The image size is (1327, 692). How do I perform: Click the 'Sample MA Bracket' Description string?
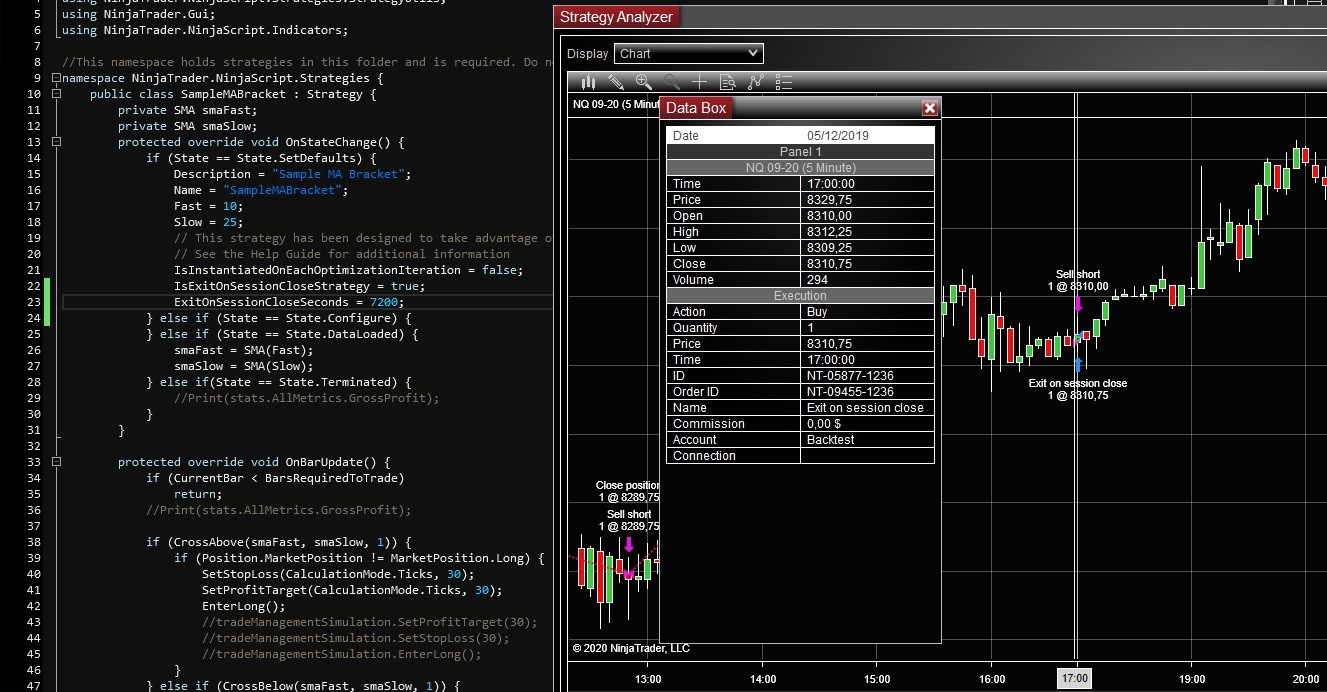[341, 174]
